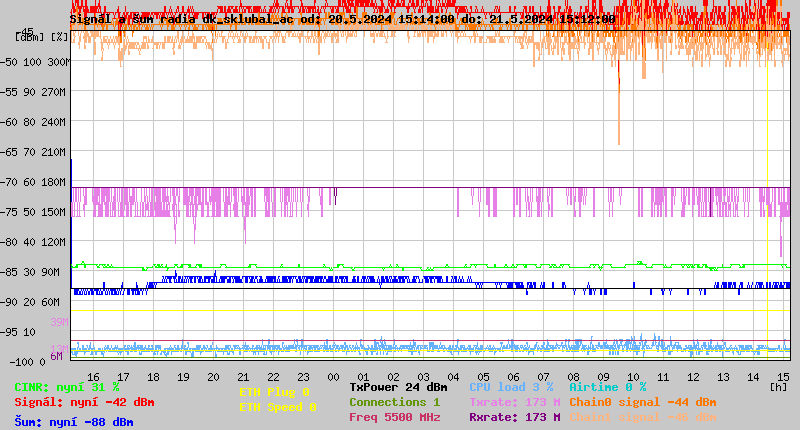Select the 'CINR: nyní 31 %' legend entry

point(67,387)
